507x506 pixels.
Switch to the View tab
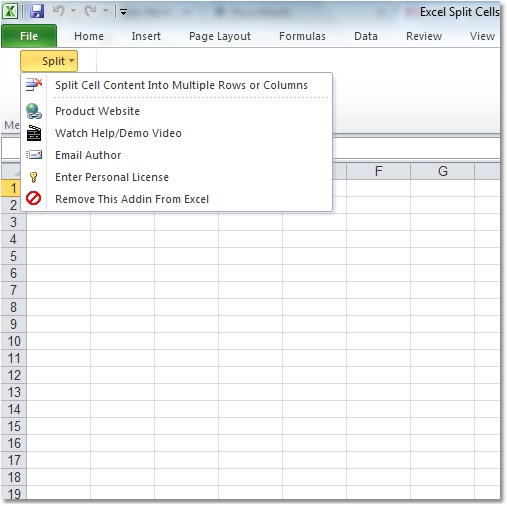coord(482,36)
